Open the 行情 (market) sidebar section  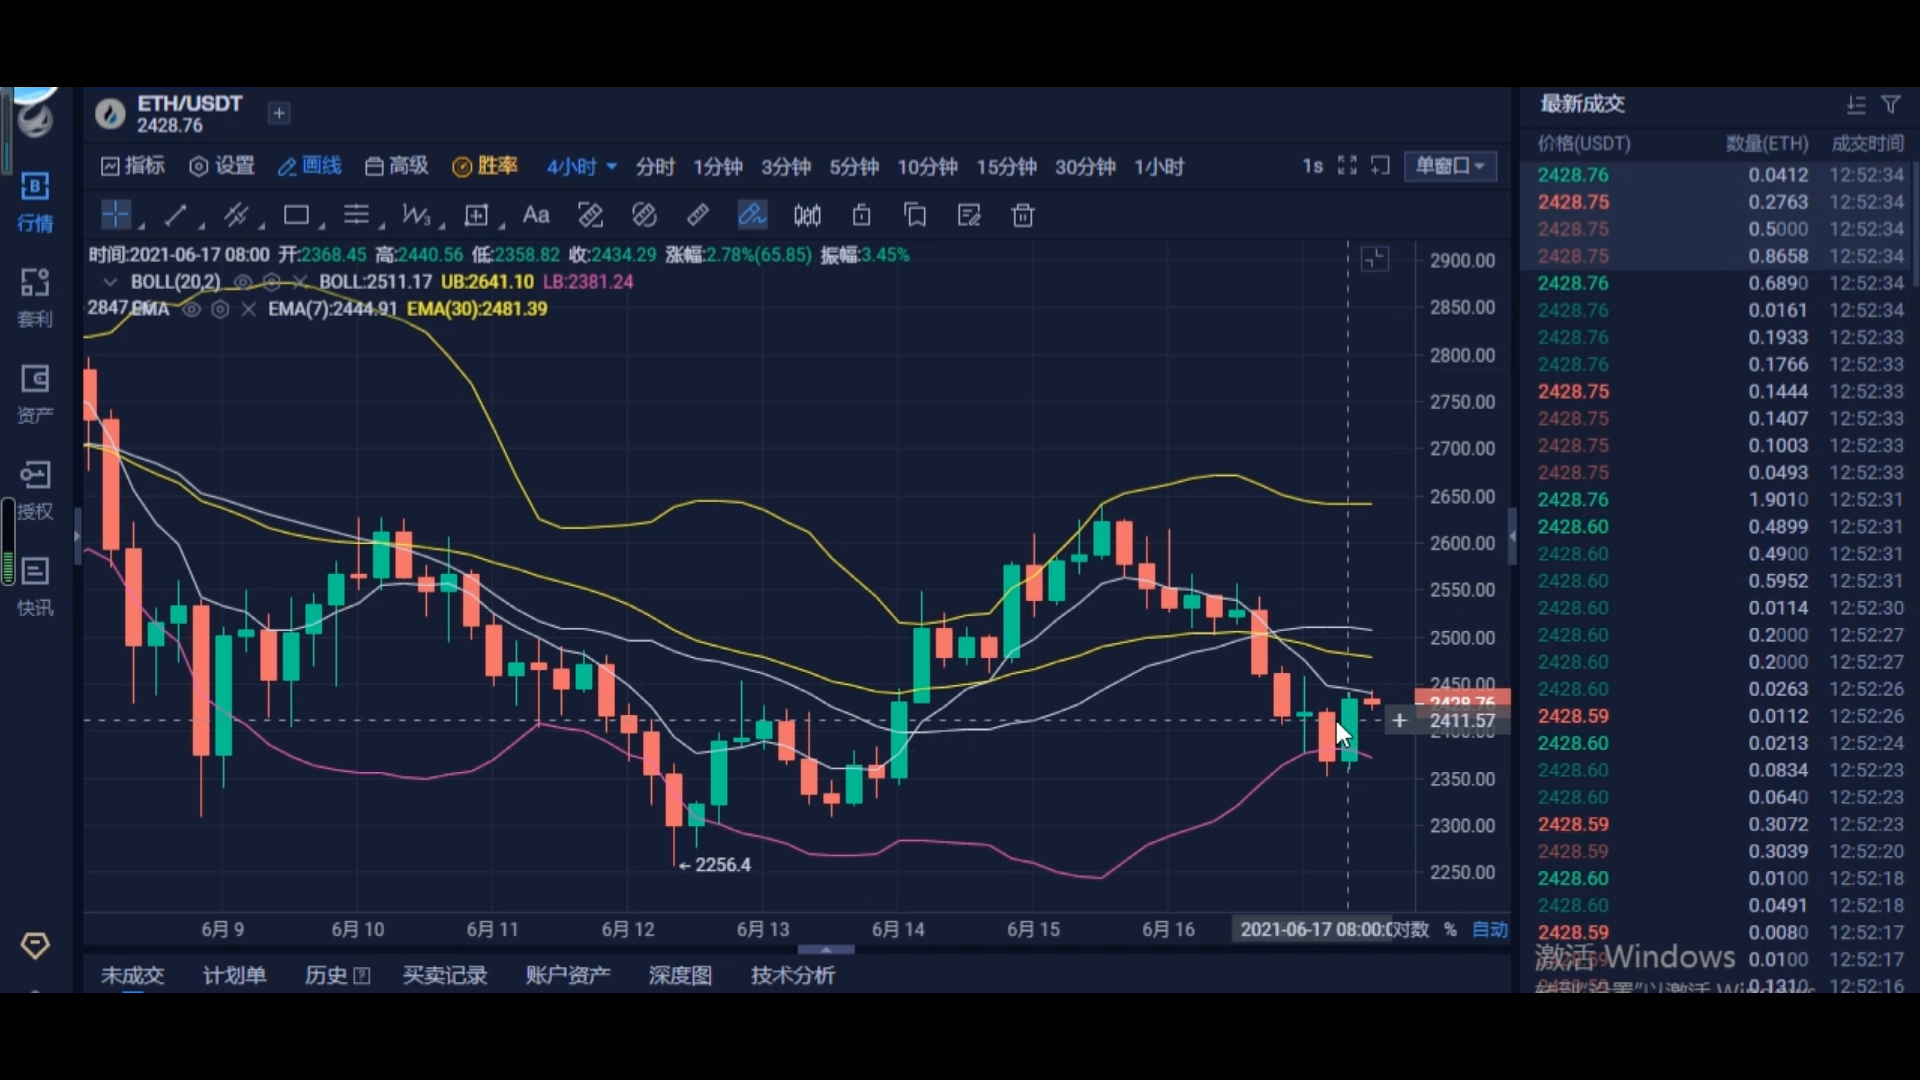(x=35, y=201)
